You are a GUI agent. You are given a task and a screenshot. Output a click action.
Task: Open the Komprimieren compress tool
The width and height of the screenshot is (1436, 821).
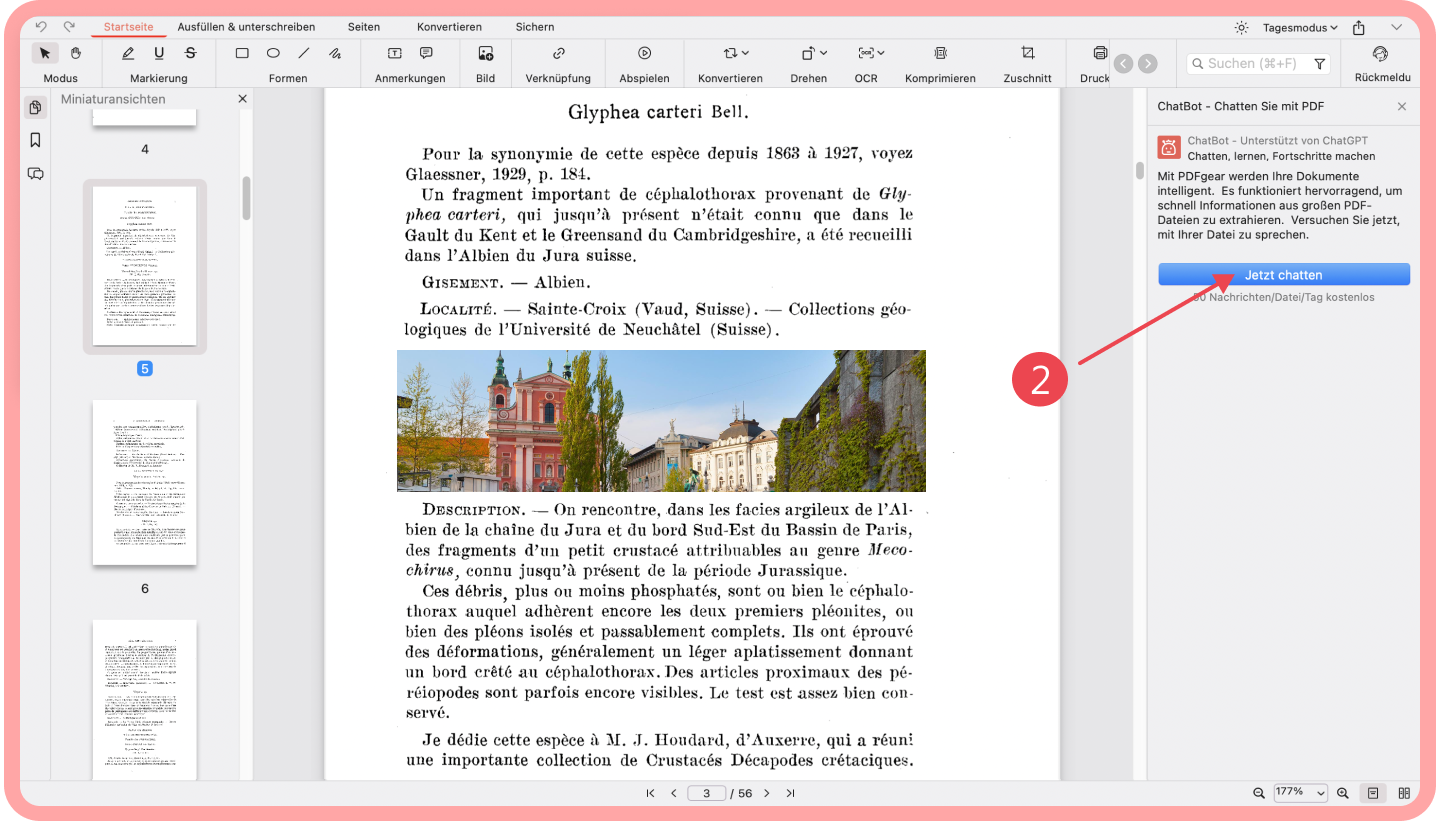pos(940,53)
